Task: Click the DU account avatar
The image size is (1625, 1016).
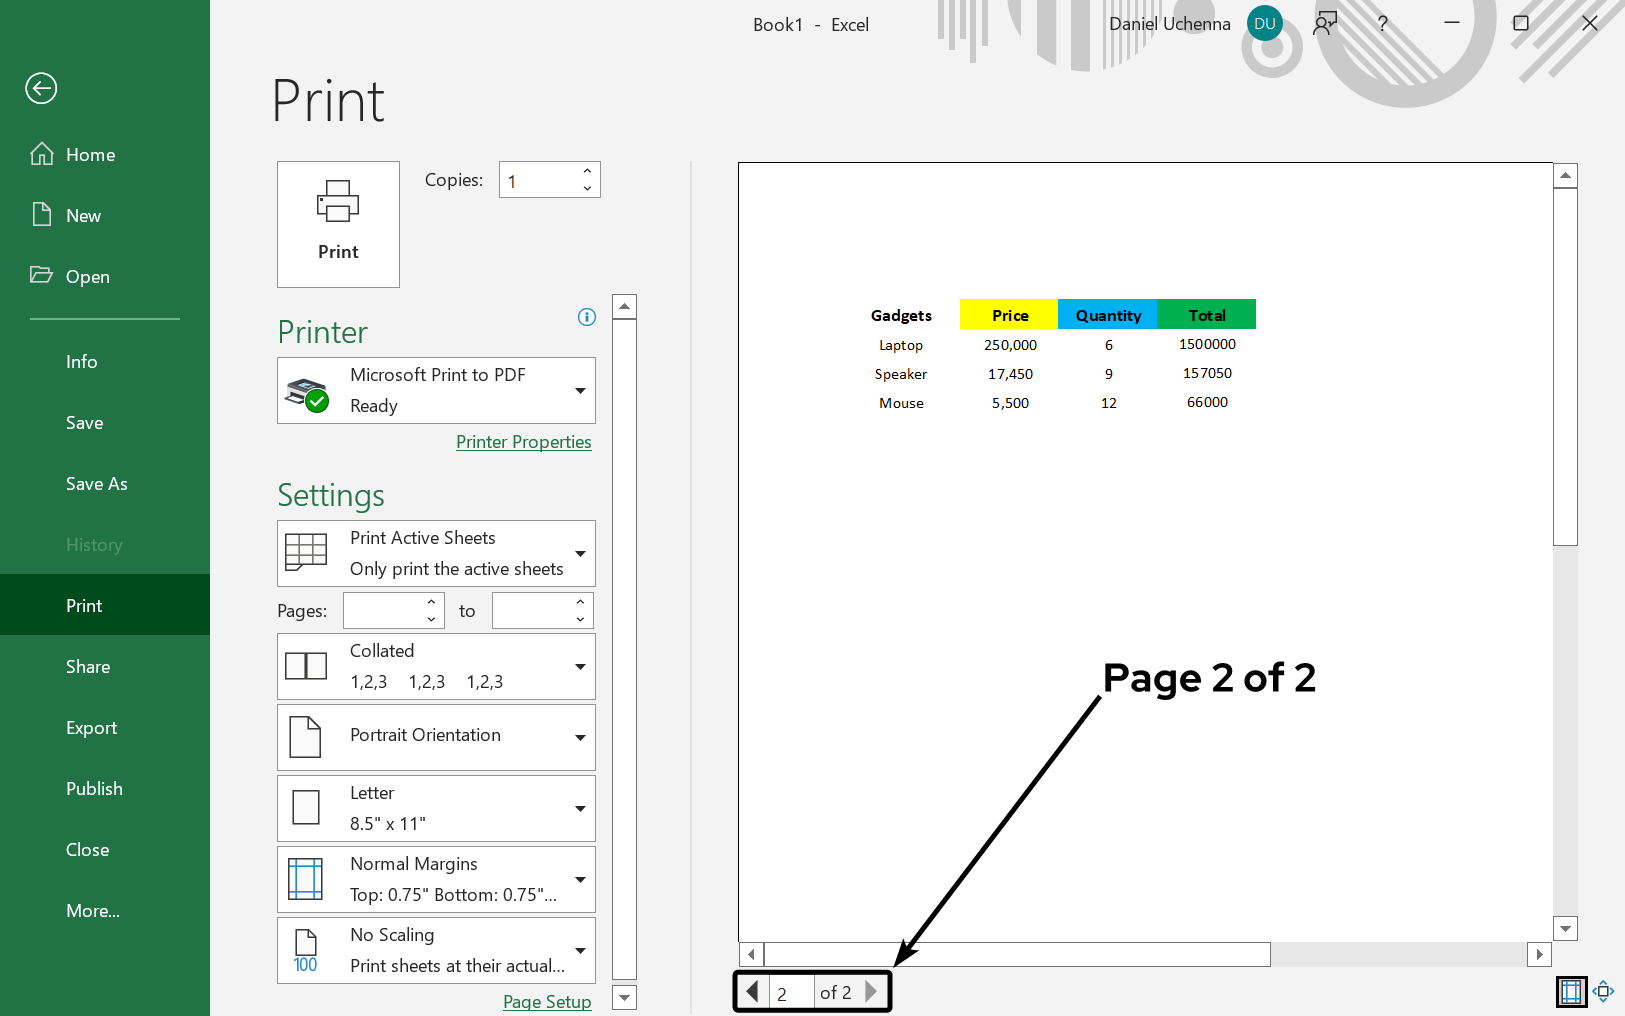Action: coord(1264,24)
